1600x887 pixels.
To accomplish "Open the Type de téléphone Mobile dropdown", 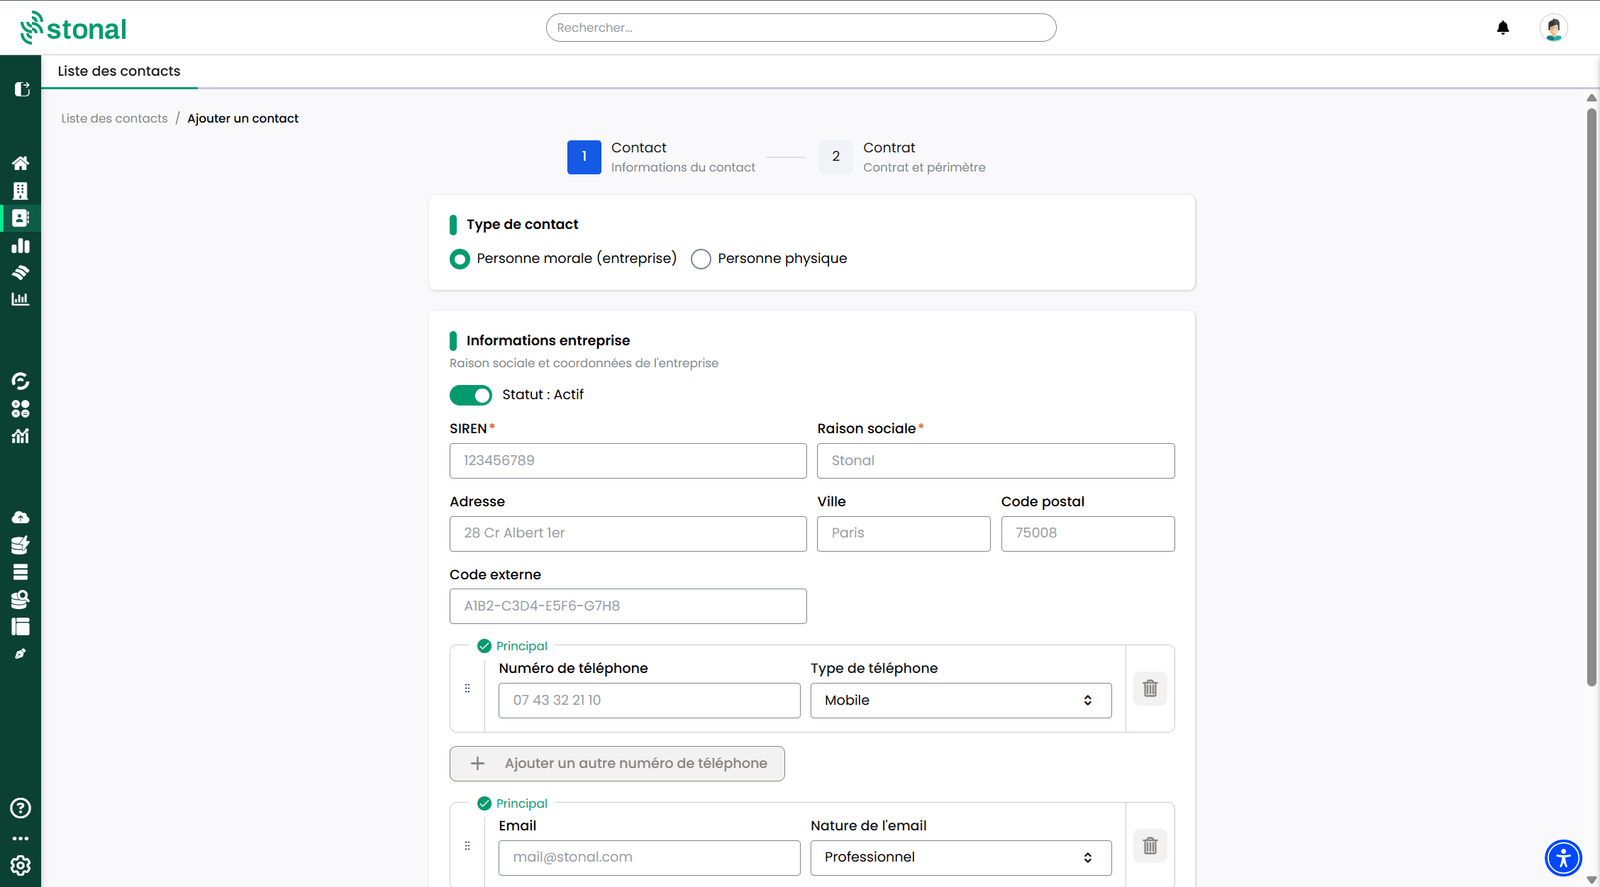I will pos(961,701).
